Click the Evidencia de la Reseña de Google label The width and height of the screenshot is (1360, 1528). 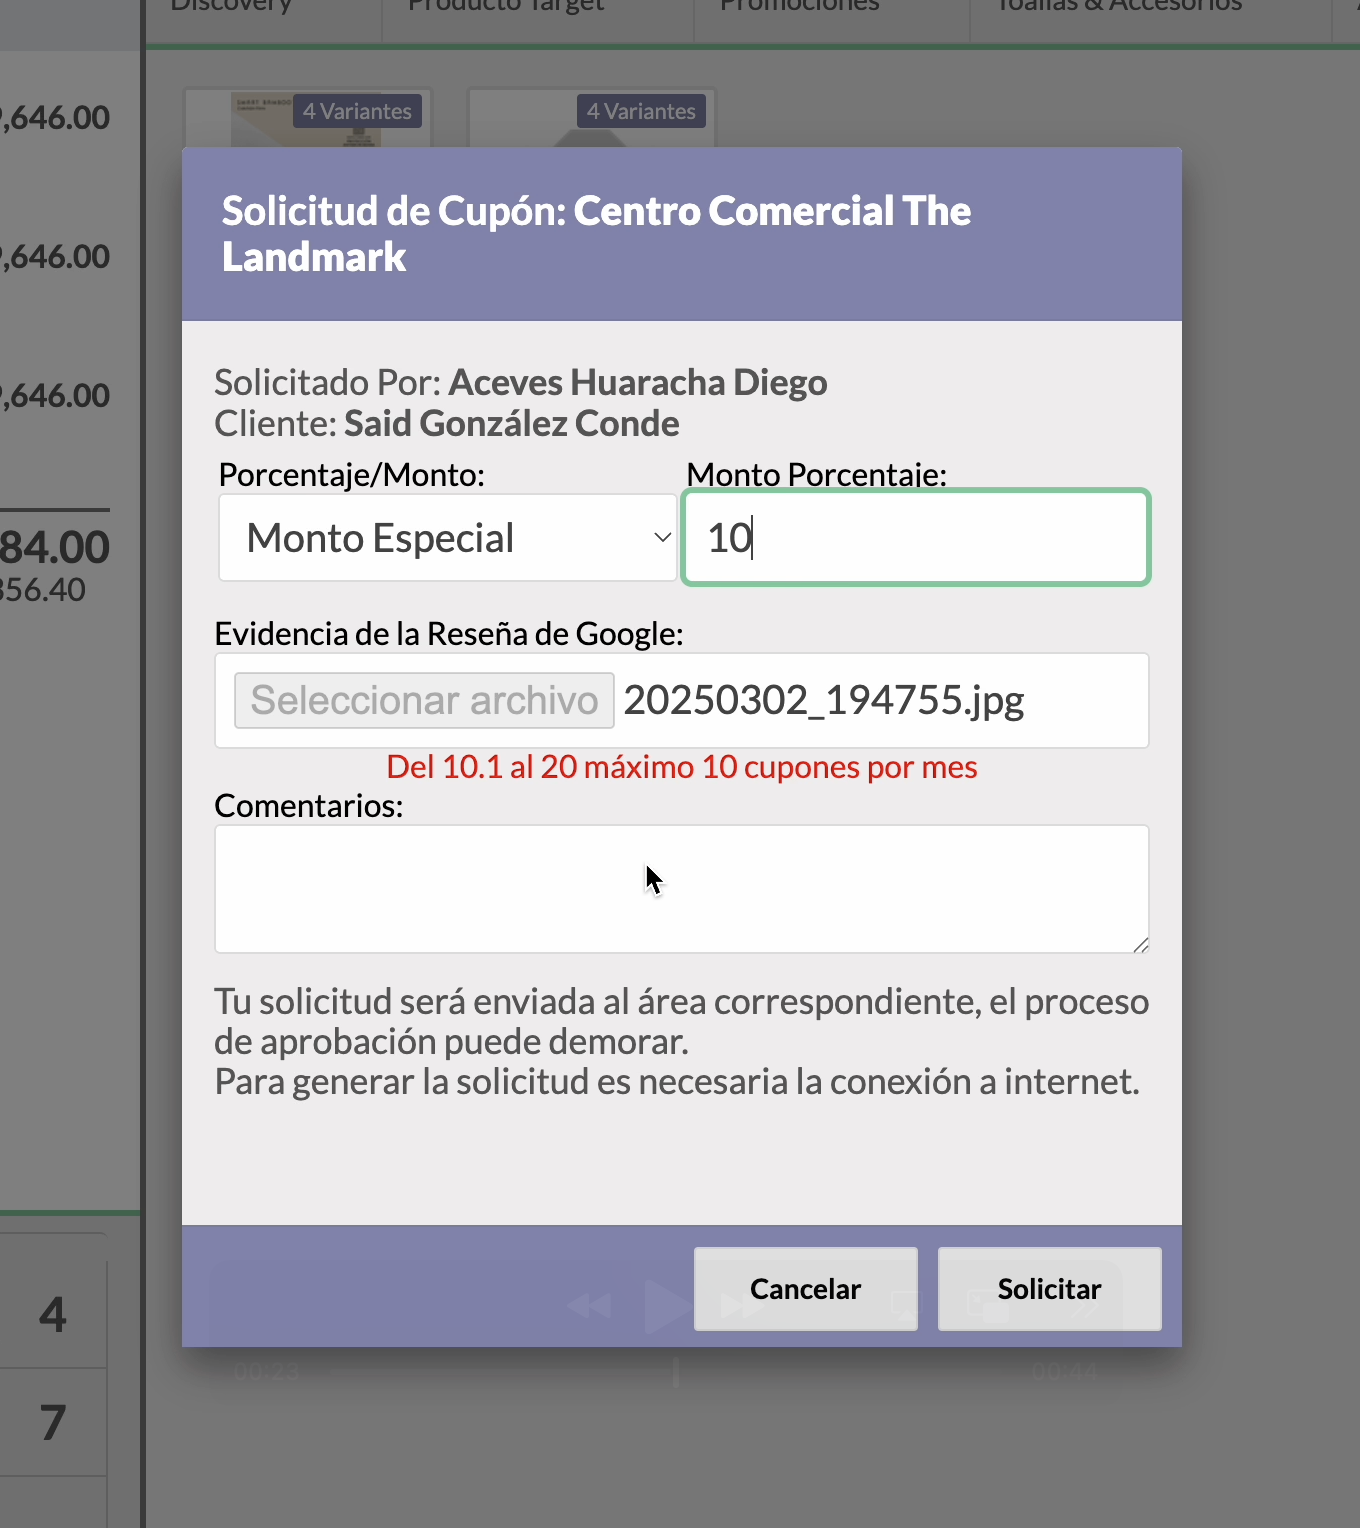click(x=449, y=634)
